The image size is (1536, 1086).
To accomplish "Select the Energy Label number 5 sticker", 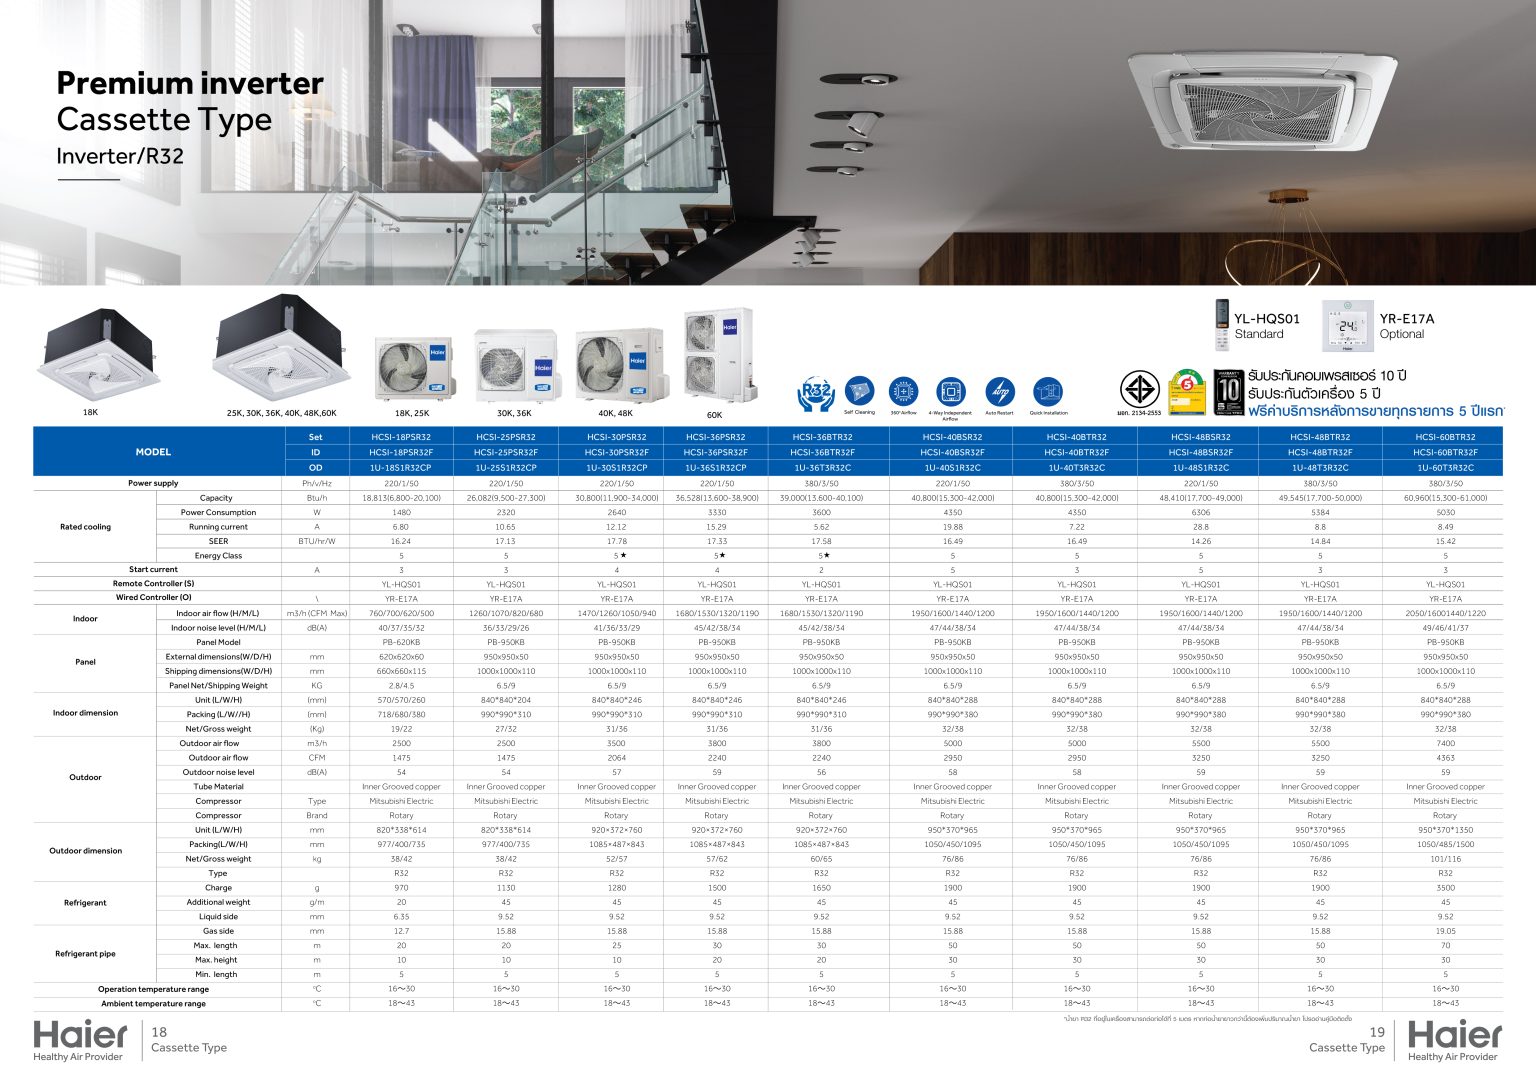I will tap(1187, 392).
